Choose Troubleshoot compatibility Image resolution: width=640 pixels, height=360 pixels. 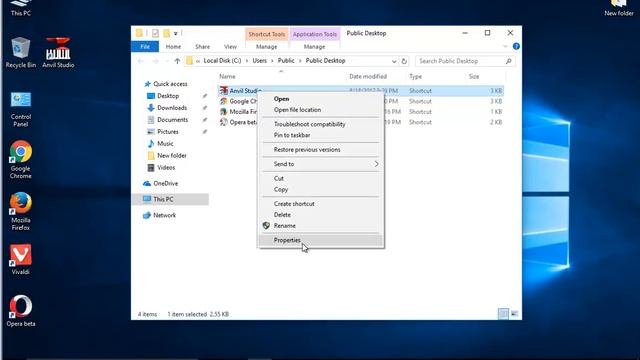321,124
